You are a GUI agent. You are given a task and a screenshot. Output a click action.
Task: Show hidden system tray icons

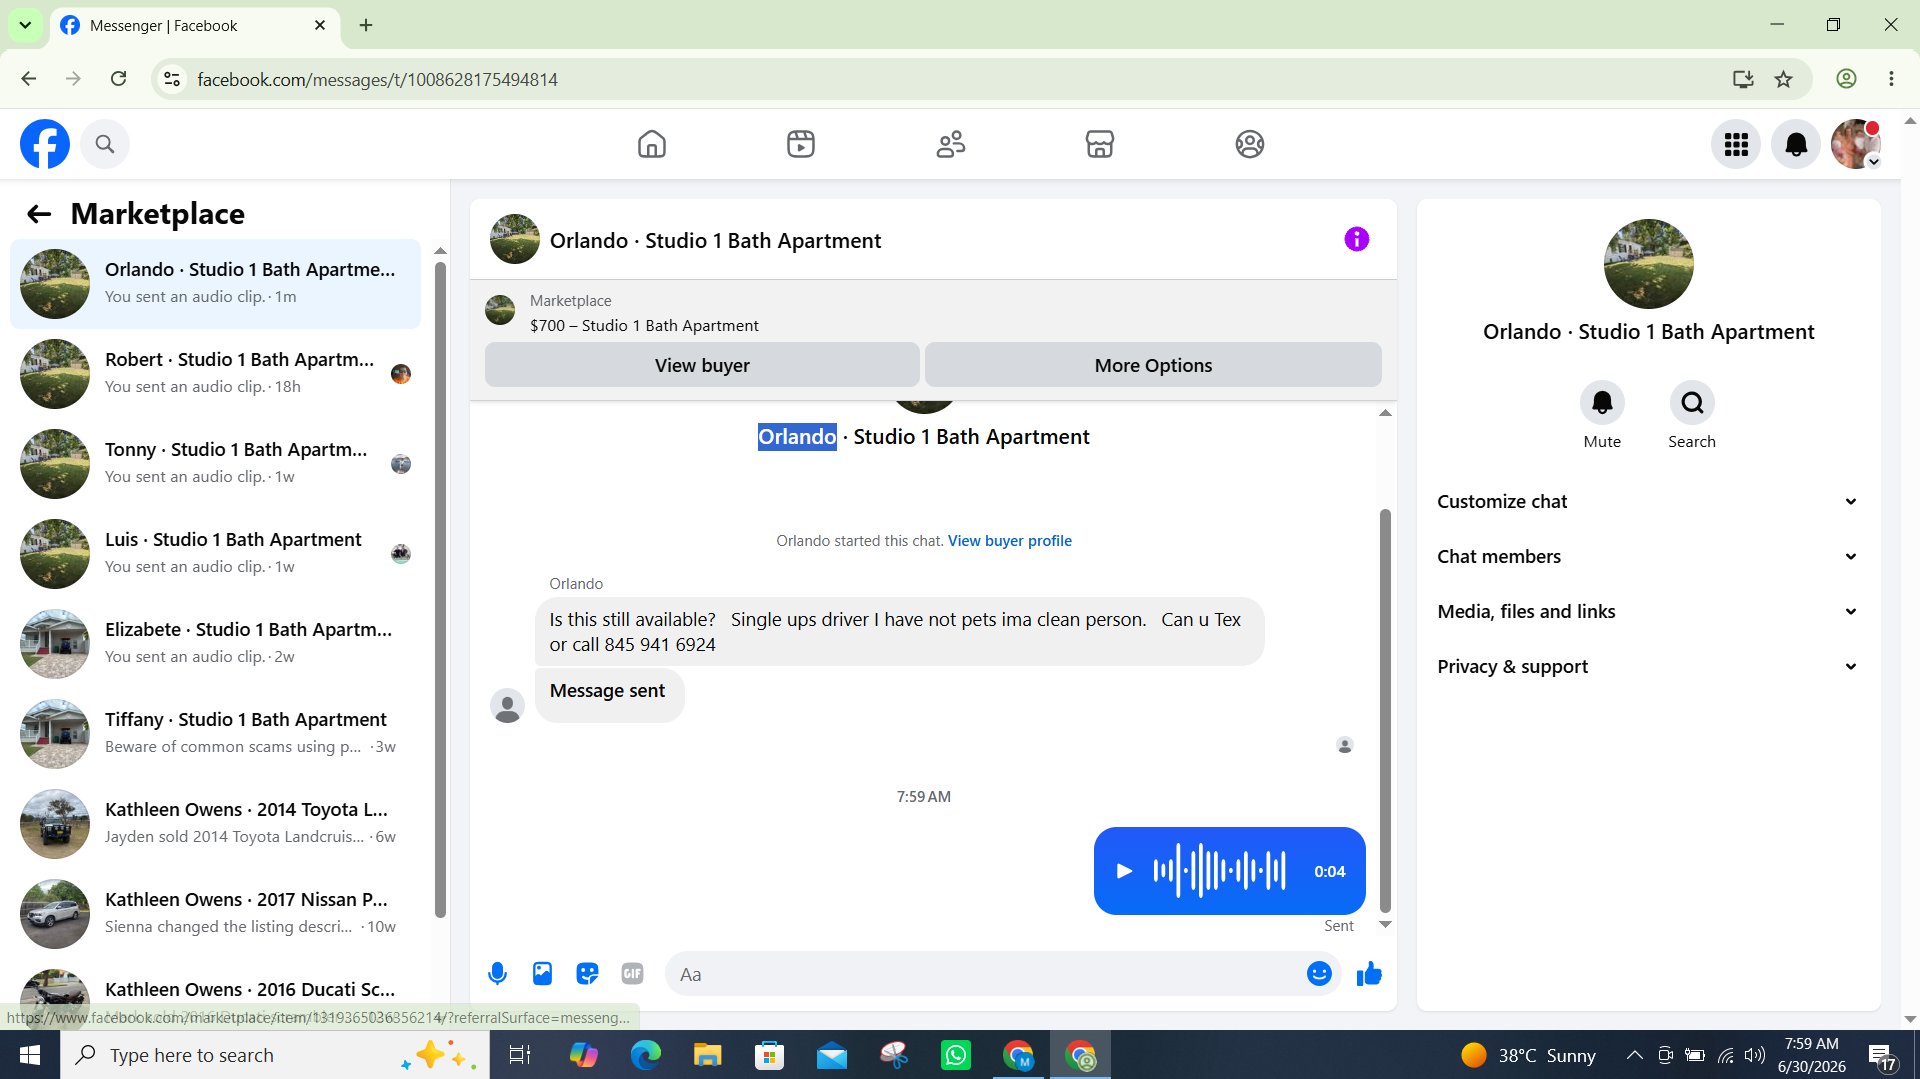(x=1634, y=1055)
